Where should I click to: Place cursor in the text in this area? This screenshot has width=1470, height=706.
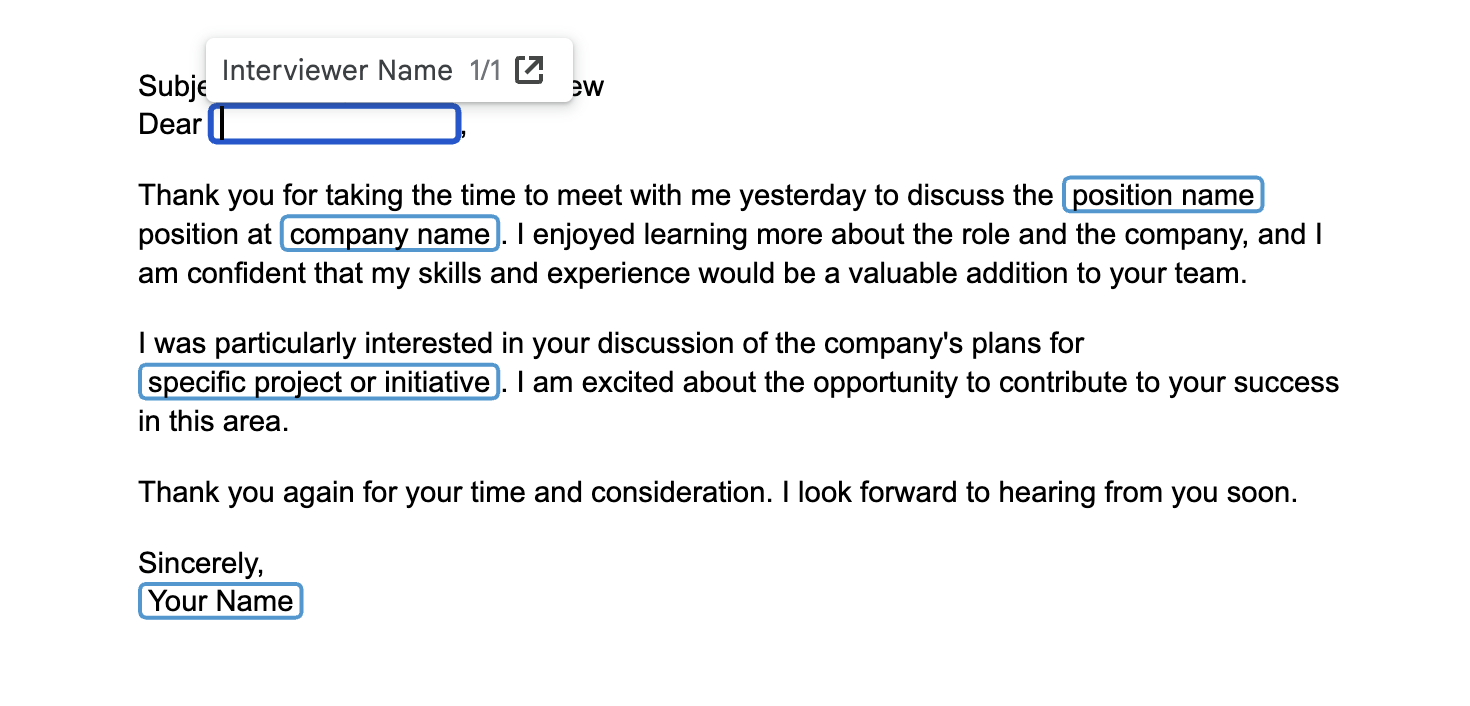[x=213, y=422]
